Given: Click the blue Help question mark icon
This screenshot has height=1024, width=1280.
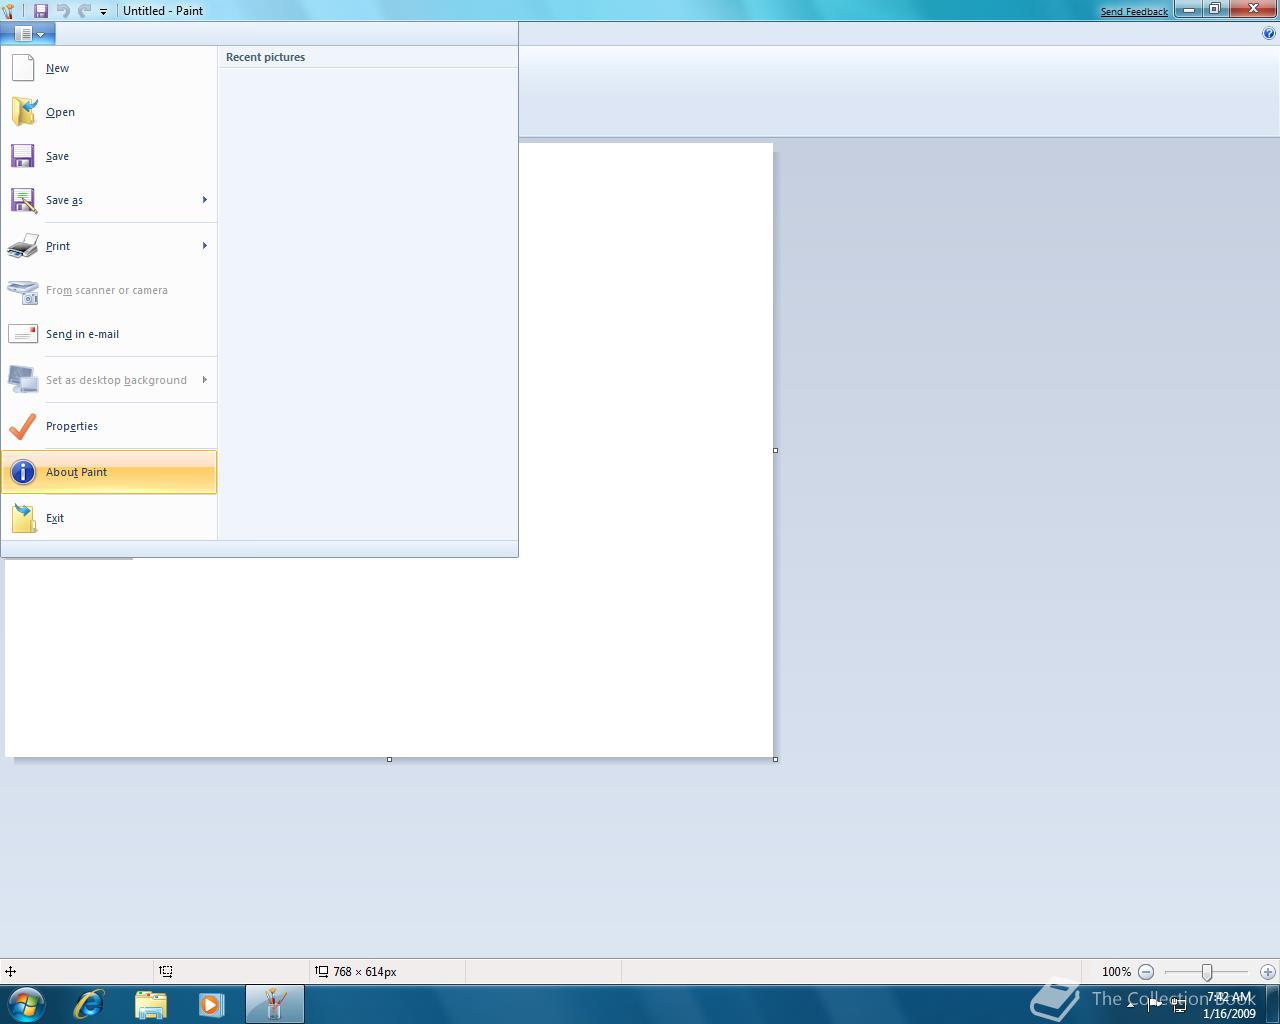Looking at the screenshot, I should pyautogui.click(x=1269, y=33).
